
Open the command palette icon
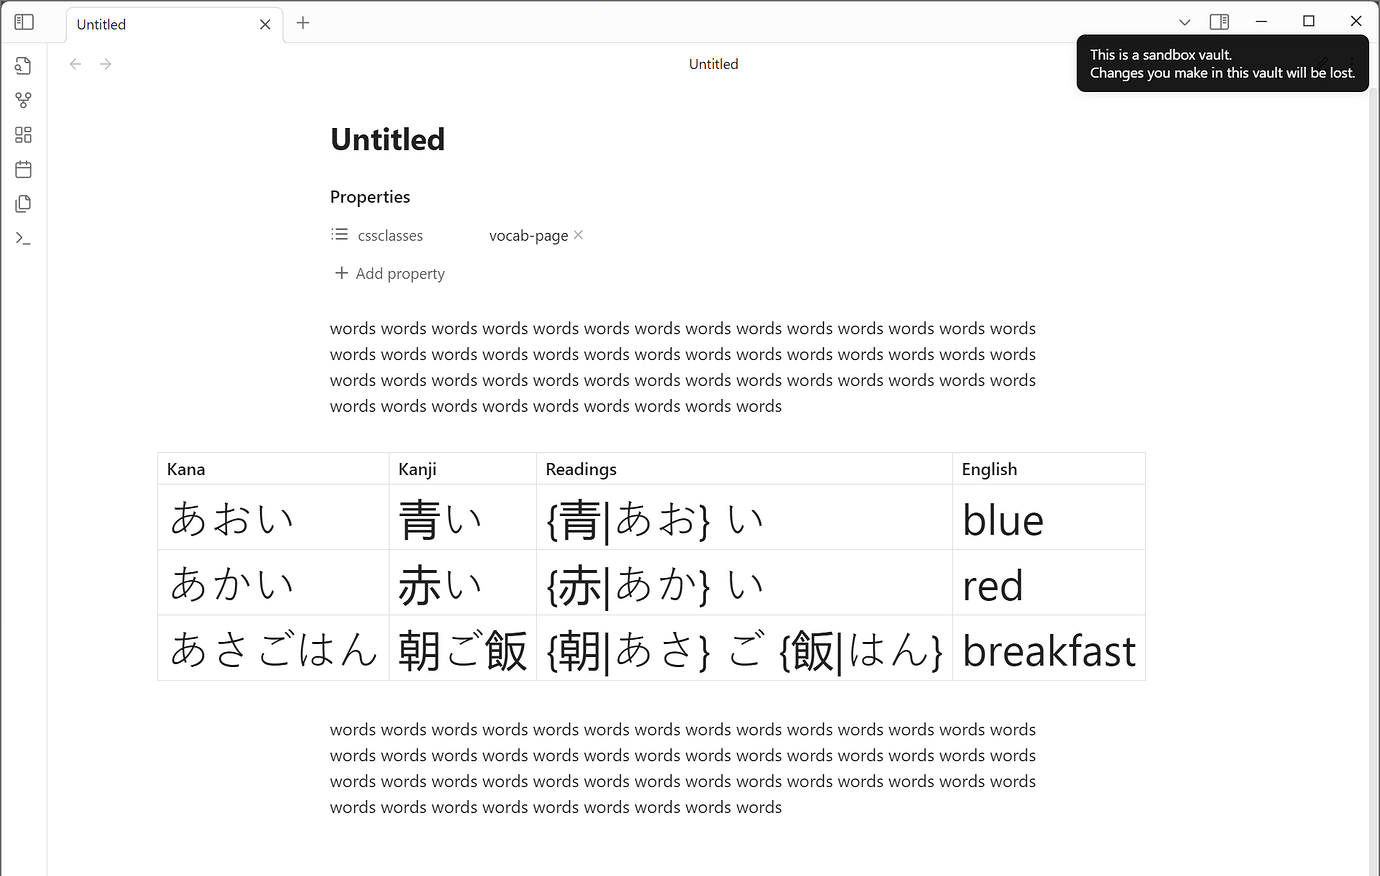[24, 238]
